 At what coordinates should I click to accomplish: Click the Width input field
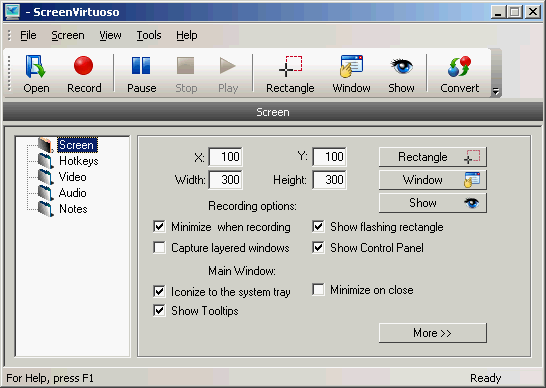(226, 180)
